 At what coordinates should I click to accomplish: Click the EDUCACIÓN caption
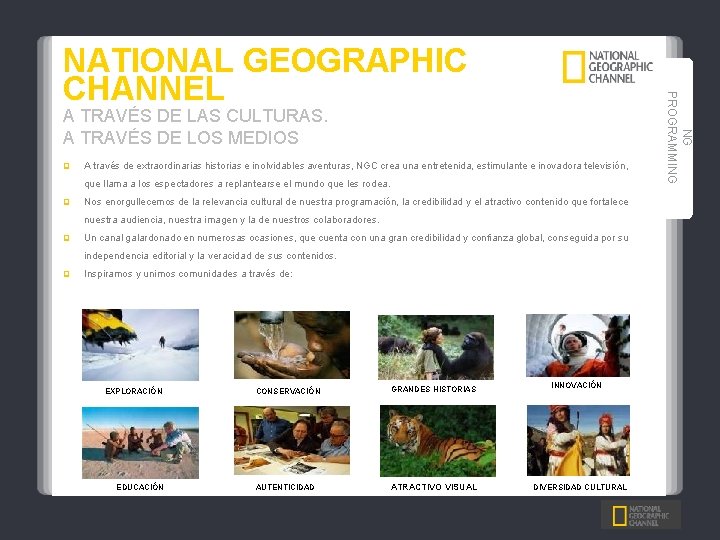(x=140, y=487)
